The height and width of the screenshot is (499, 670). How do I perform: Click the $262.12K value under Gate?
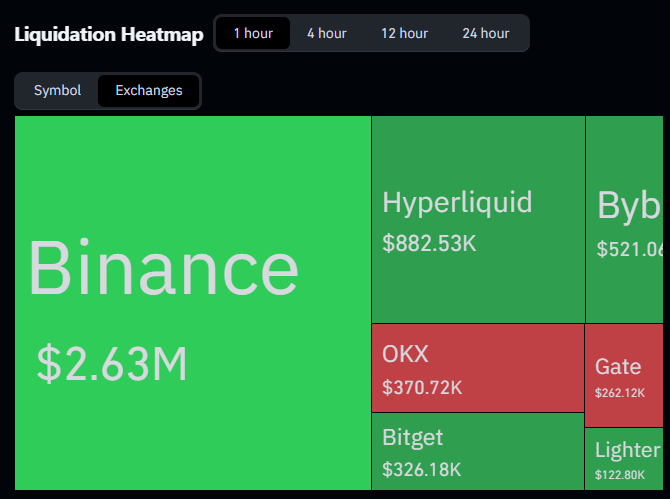[620, 393]
